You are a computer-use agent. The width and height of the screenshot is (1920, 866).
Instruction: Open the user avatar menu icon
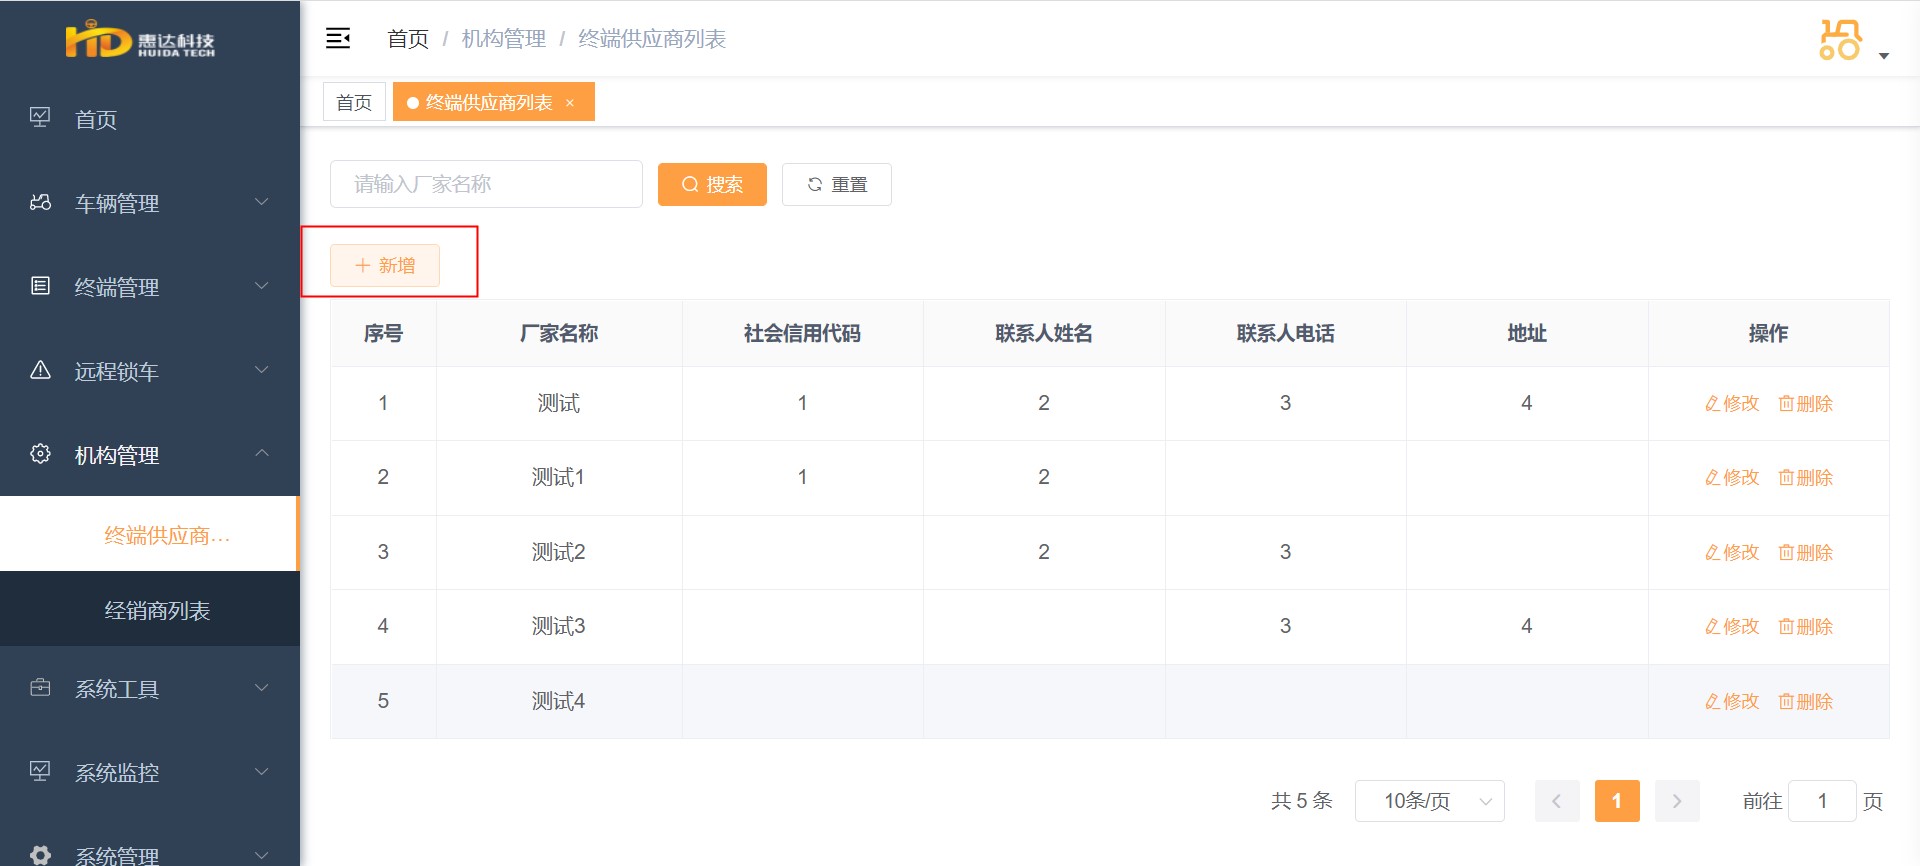(1840, 39)
